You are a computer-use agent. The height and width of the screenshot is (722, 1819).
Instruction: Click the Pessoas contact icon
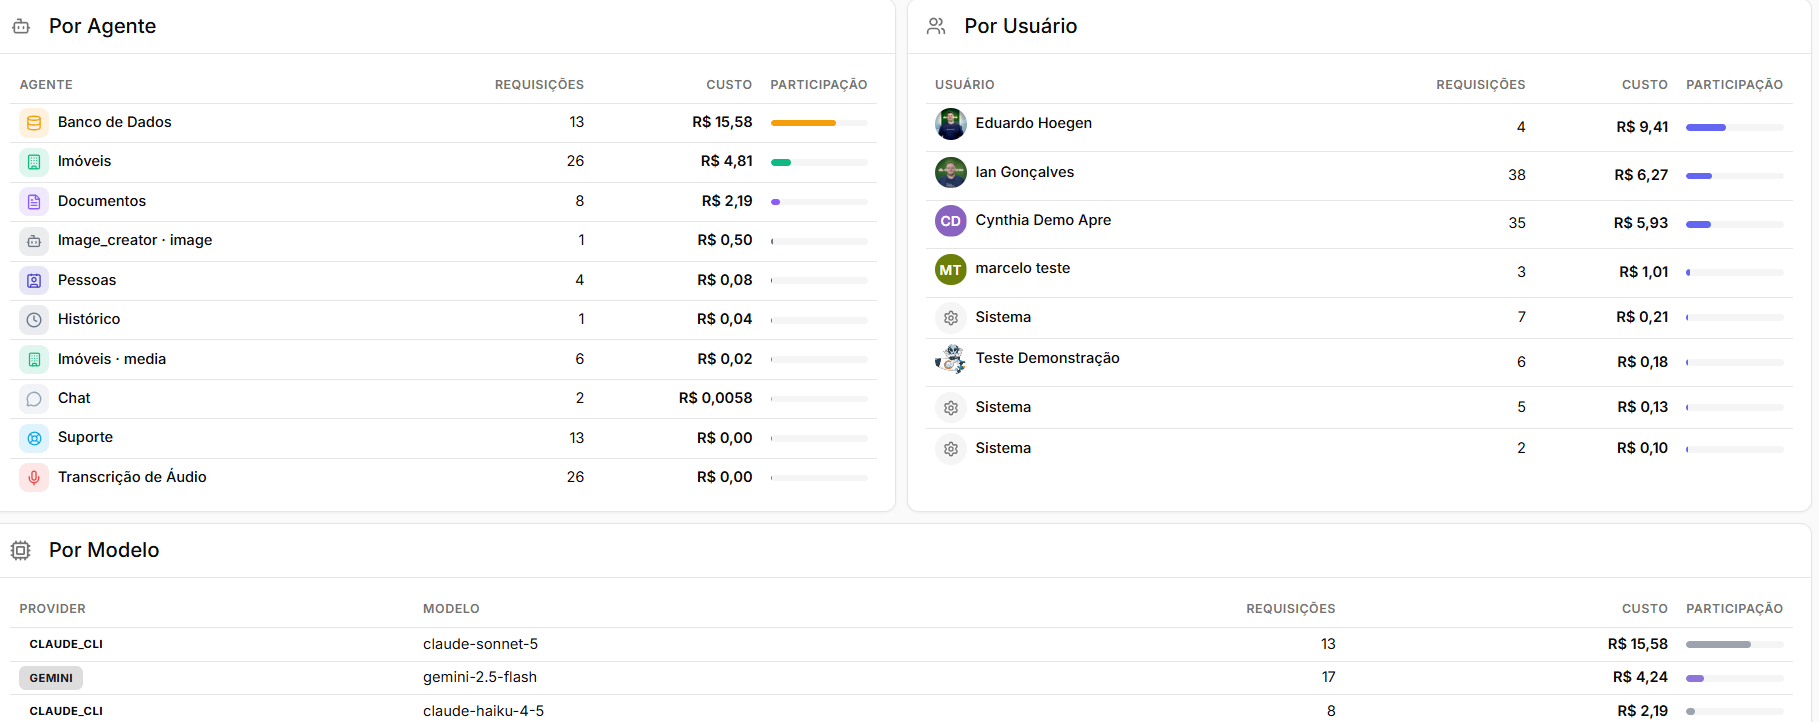click(x=34, y=281)
